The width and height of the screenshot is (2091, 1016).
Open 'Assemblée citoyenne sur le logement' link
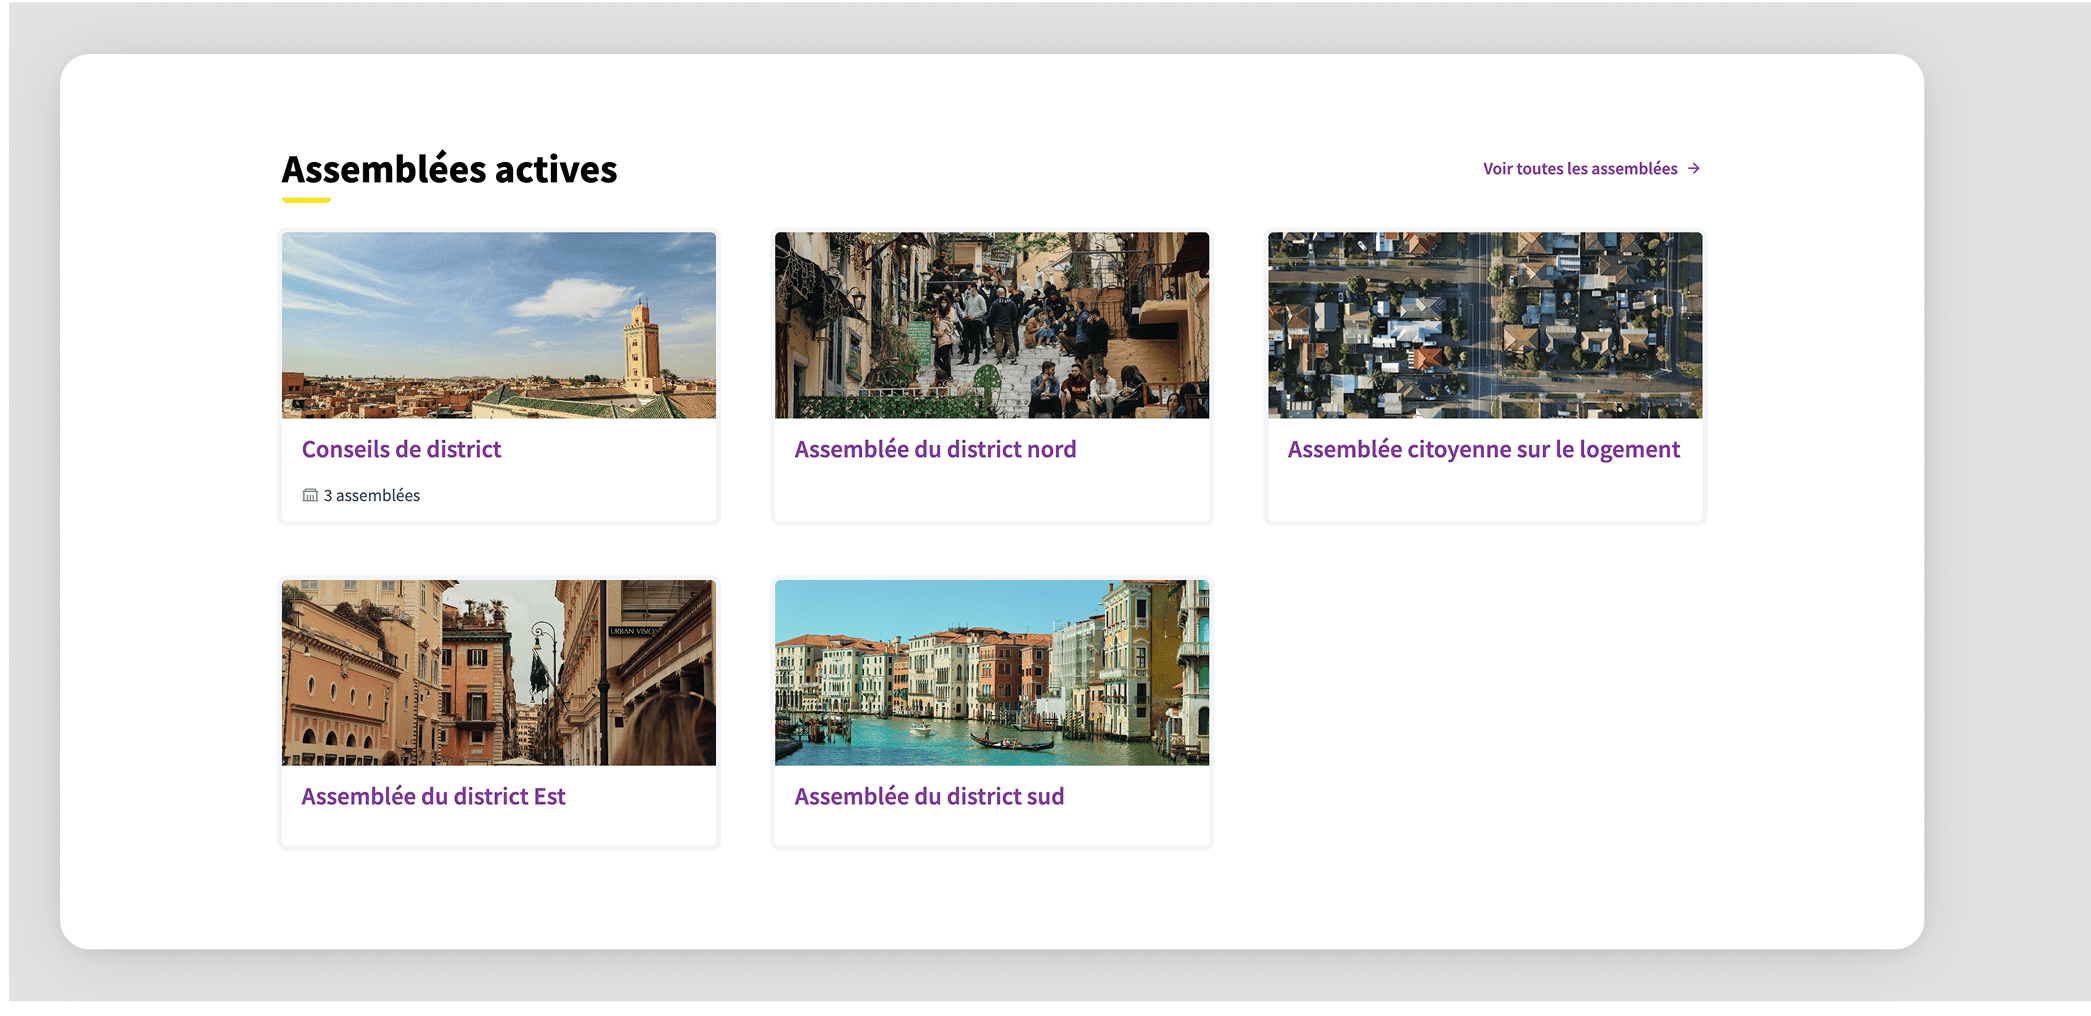point(1483,450)
